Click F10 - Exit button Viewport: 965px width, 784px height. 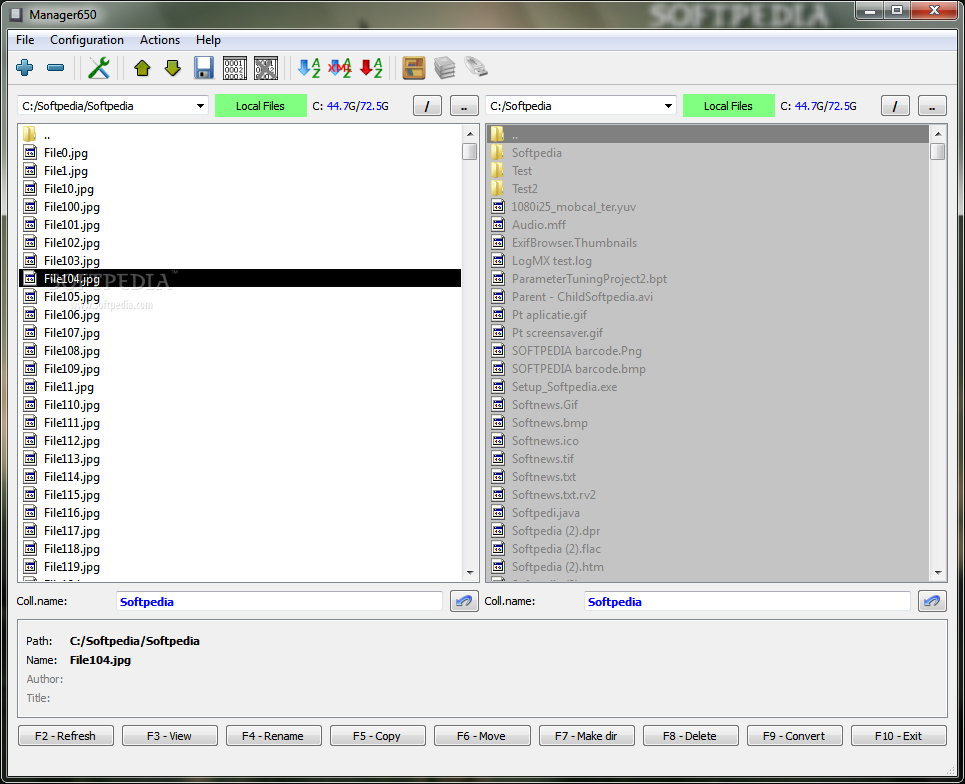click(x=899, y=736)
